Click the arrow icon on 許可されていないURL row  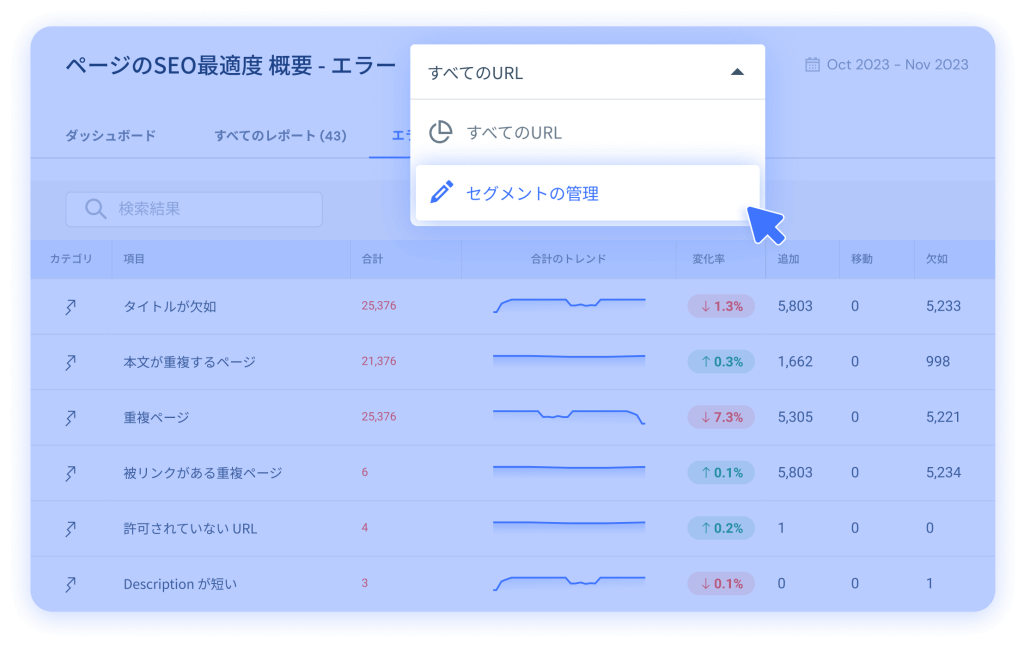[x=70, y=528]
